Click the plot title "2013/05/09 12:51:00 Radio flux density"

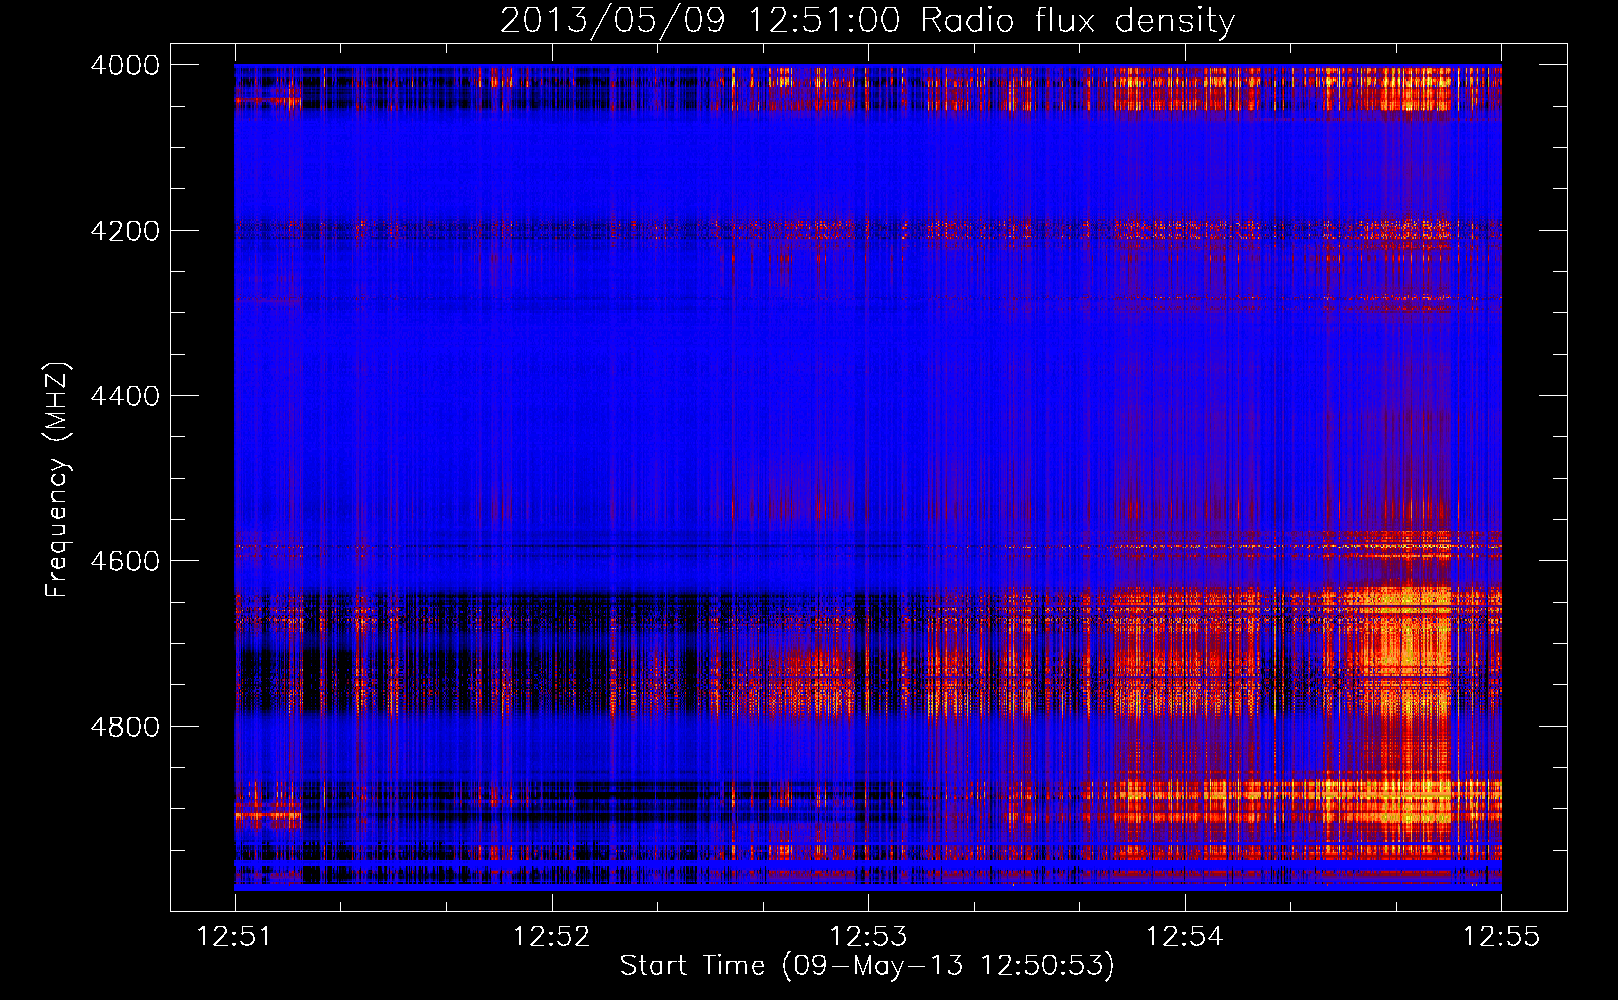(x=867, y=20)
